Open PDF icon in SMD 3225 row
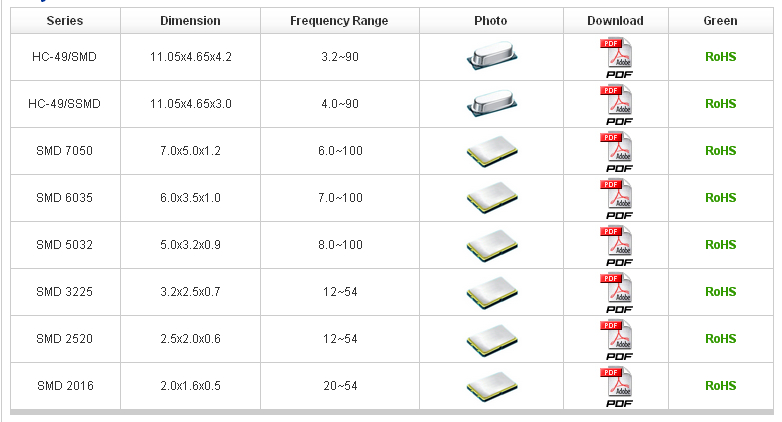This screenshot has width=782, height=422. click(x=617, y=293)
